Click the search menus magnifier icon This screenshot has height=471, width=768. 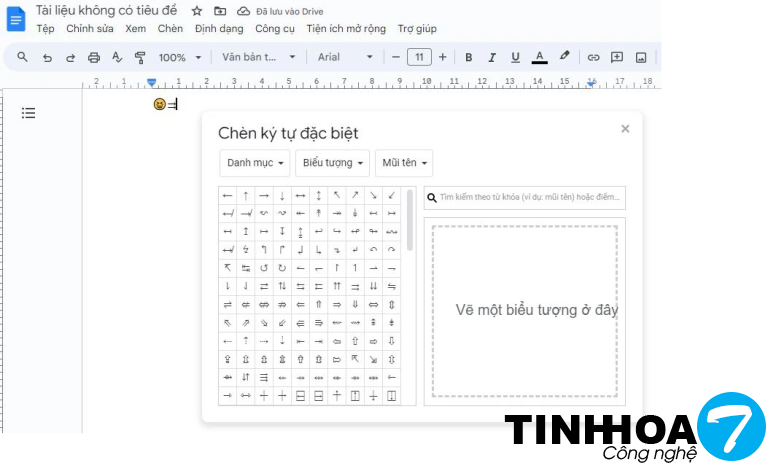coord(22,58)
